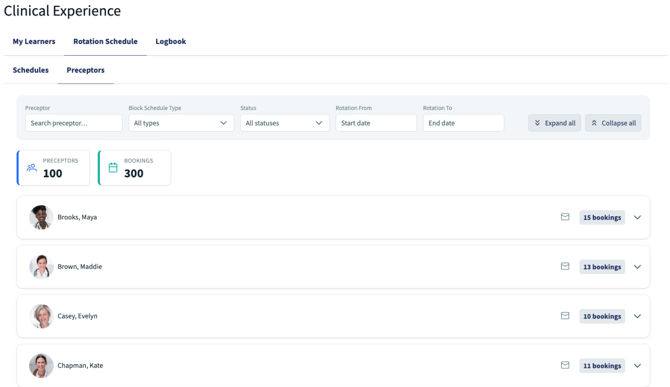Click the name Chapman, Kate
Screen dimensions: 670x387
(80, 366)
